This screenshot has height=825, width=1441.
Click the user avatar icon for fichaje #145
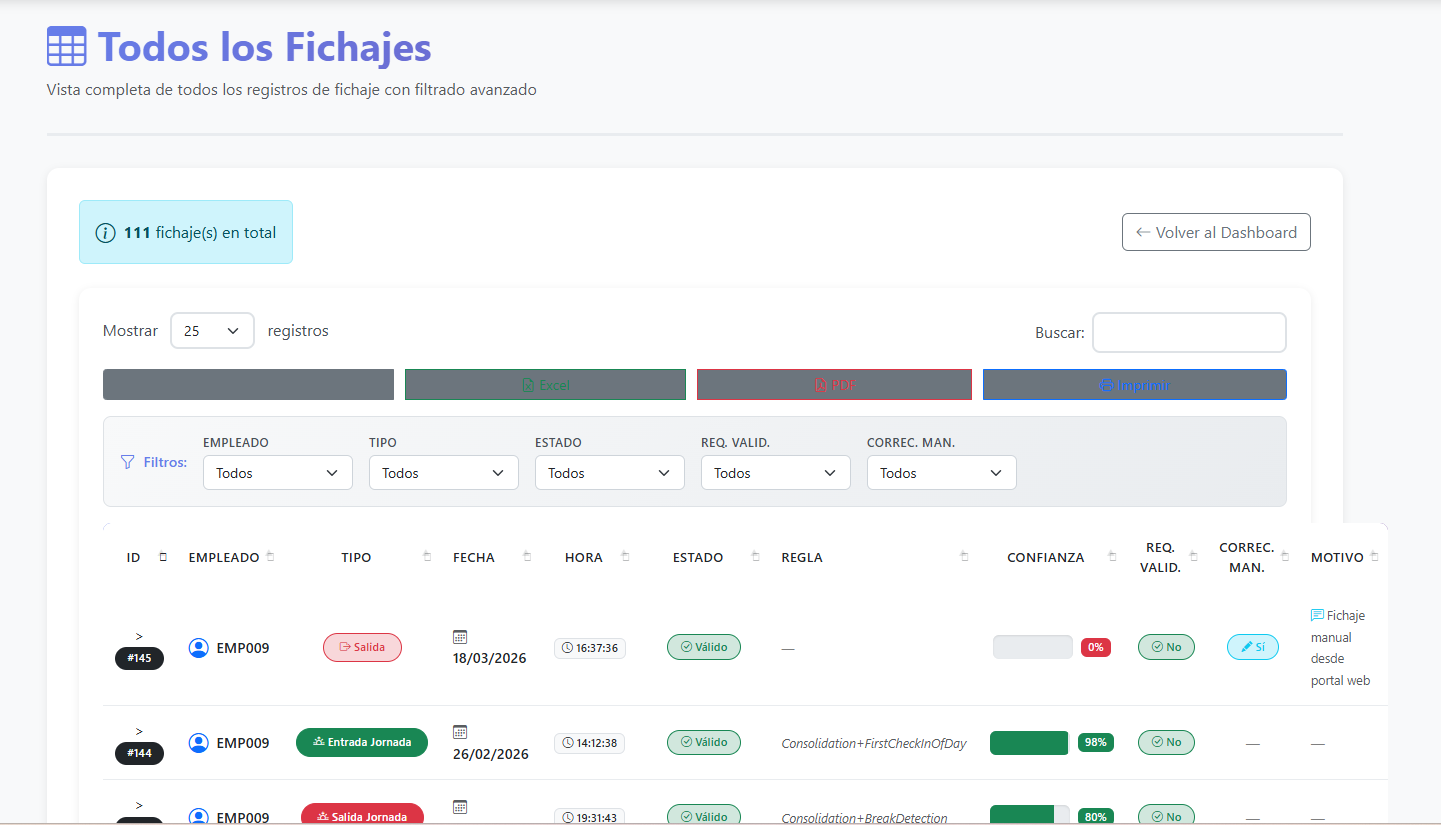198,648
